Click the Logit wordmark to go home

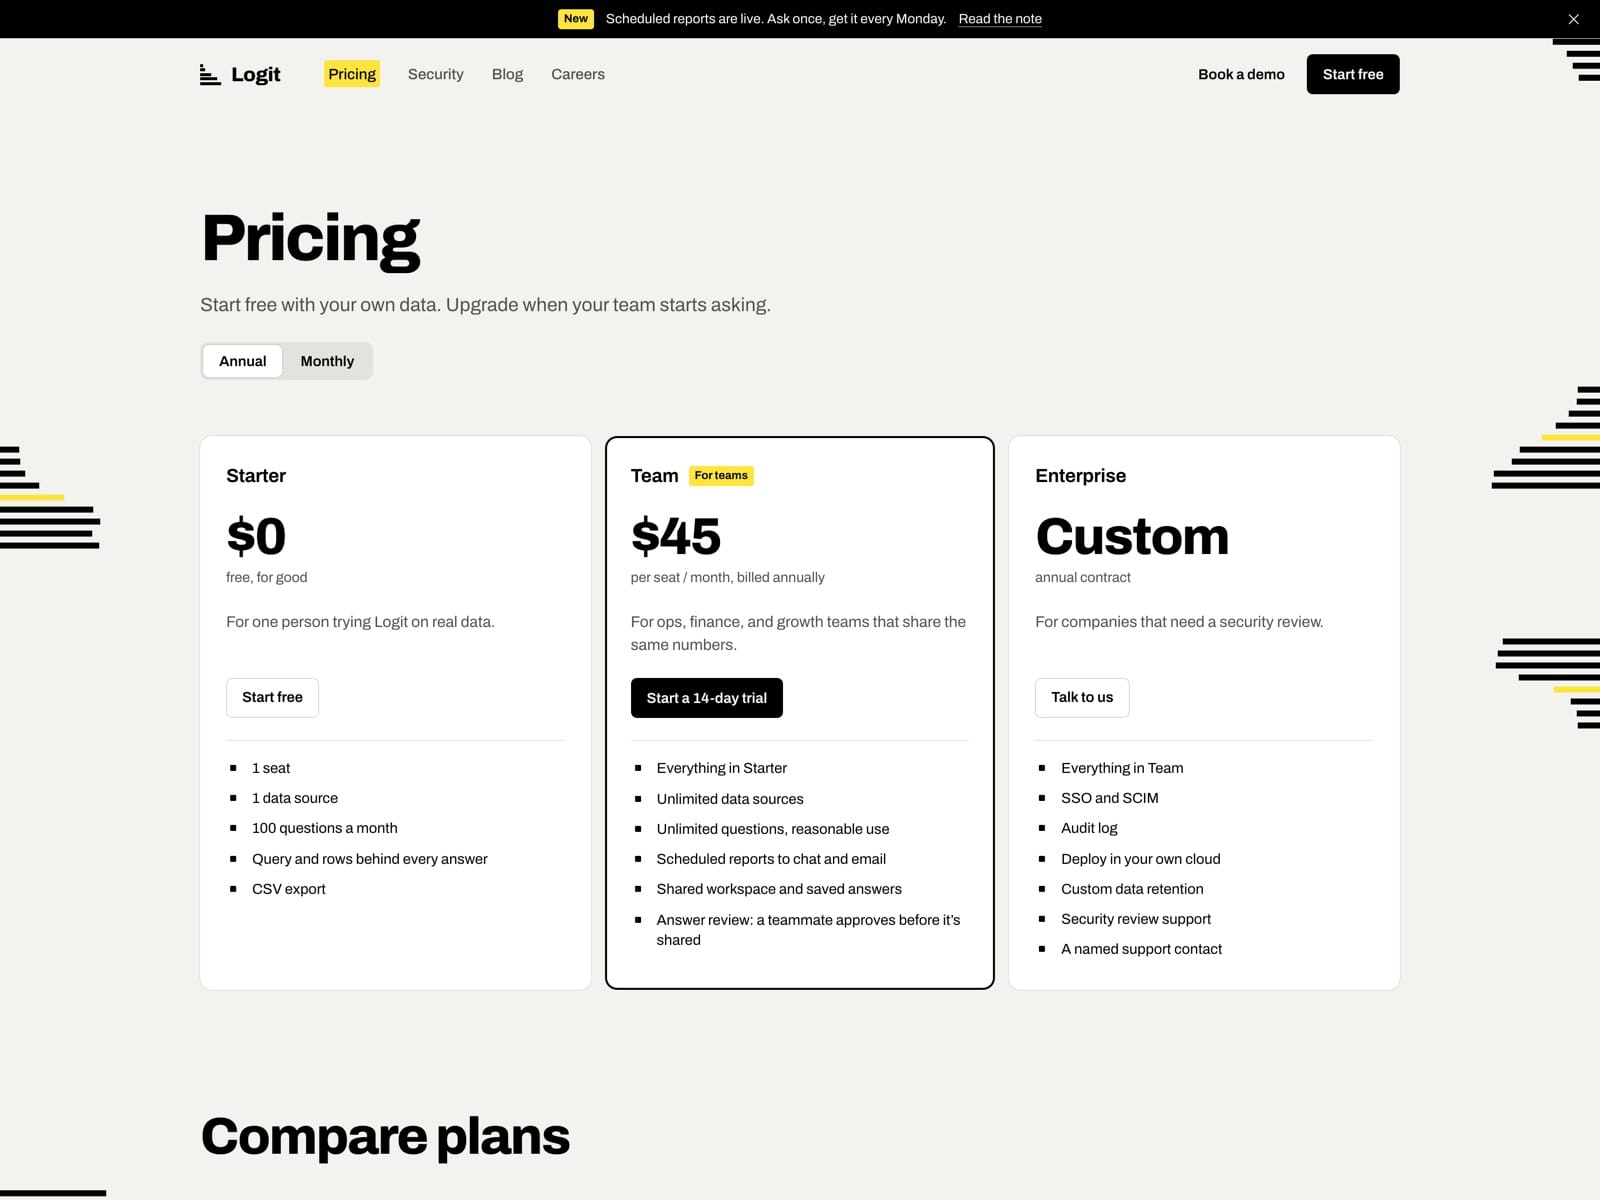(256, 75)
